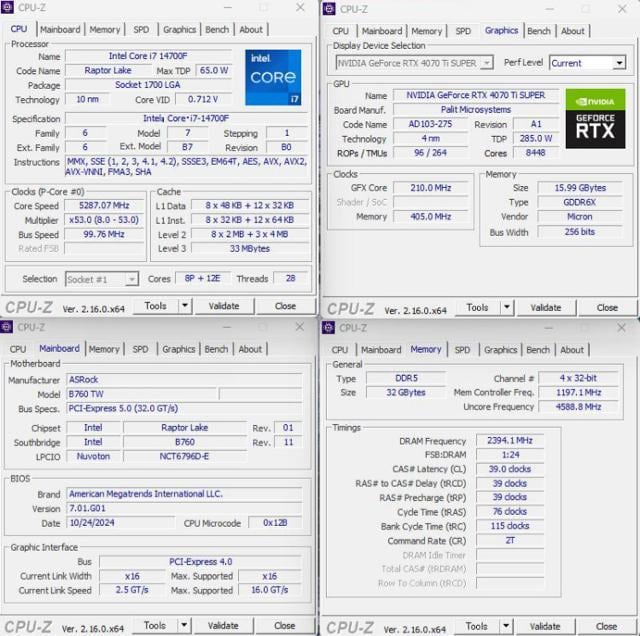Click Tools button in the Graphics window
This screenshot has width=640, height=636.
click(x=478, y=307)
